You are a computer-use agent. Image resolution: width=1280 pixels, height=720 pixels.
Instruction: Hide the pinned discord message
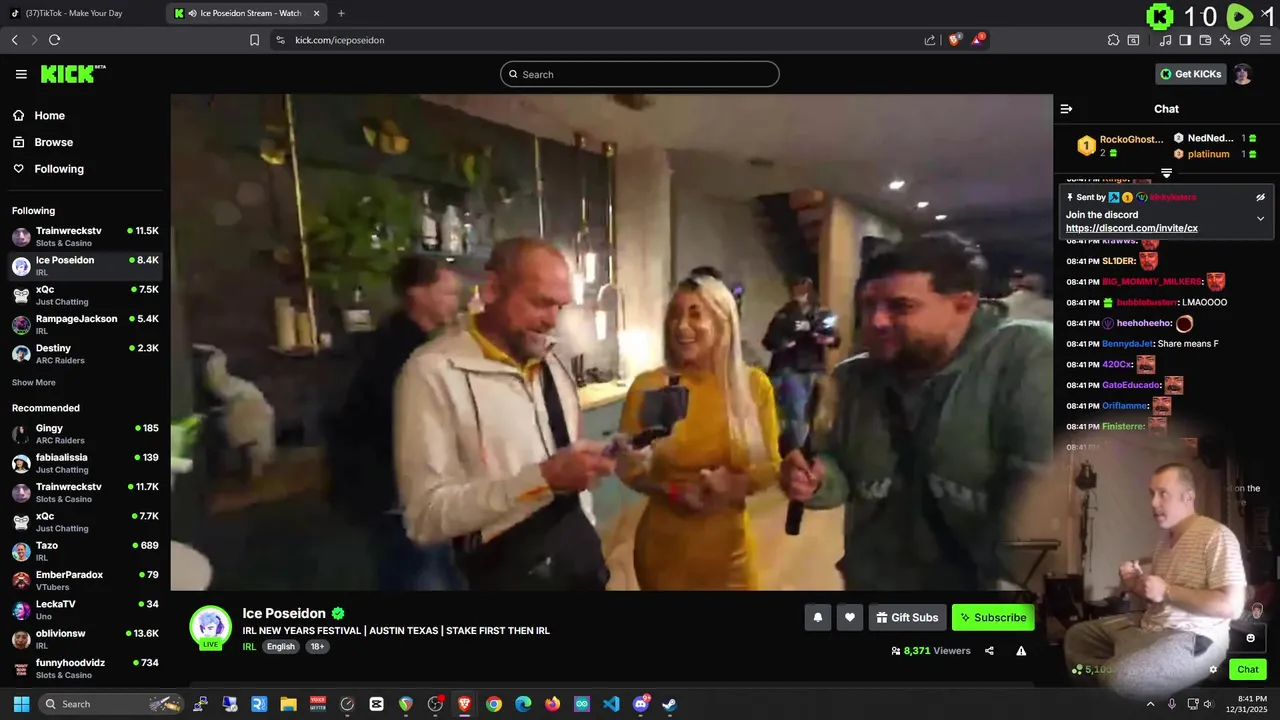coord(1260,197)
